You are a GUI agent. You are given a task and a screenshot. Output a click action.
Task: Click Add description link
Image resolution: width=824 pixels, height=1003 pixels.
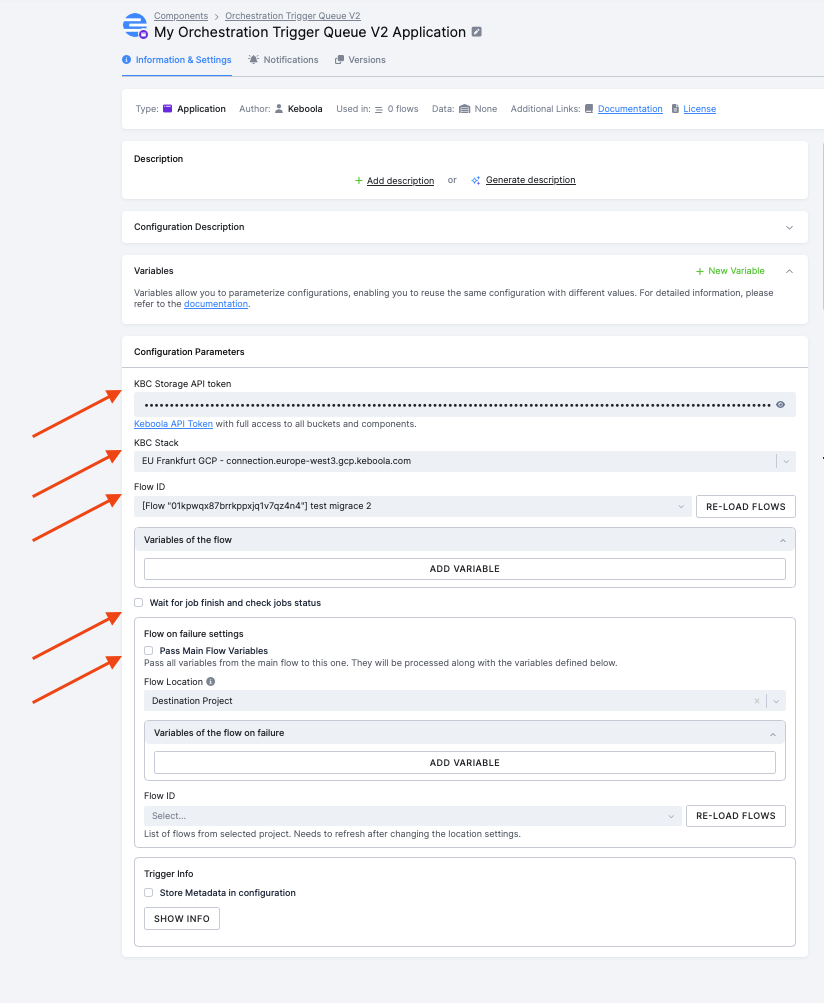pyautogui.click(x=400, y=181)
